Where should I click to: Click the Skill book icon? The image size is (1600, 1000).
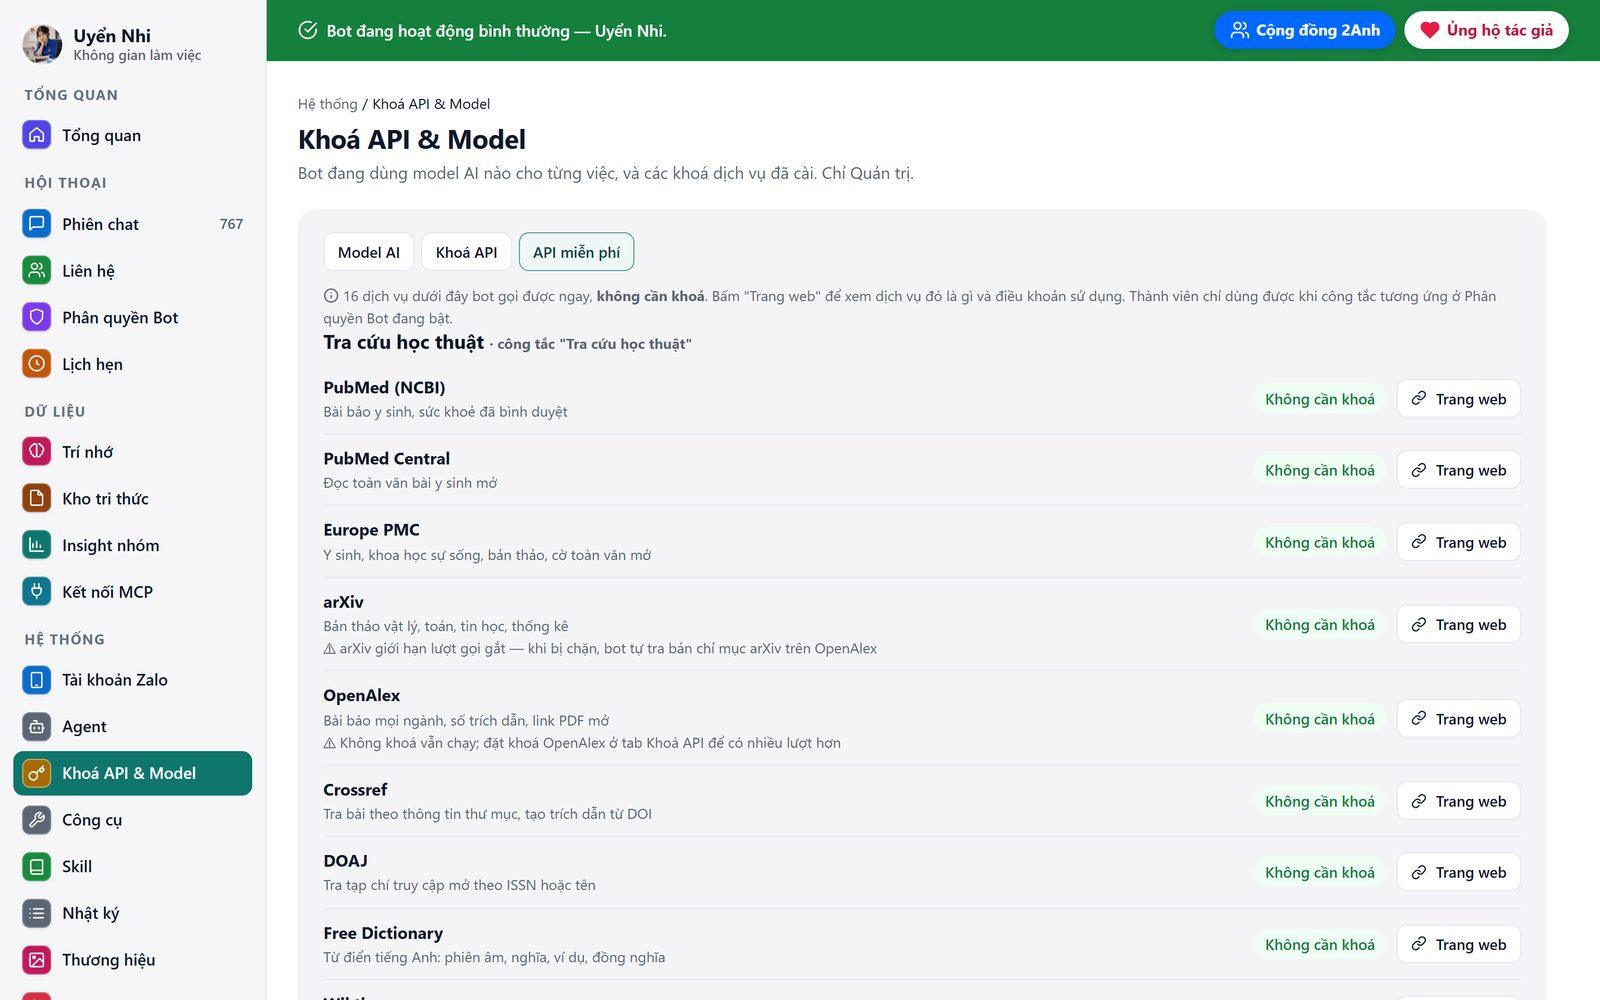pos(37,866)
